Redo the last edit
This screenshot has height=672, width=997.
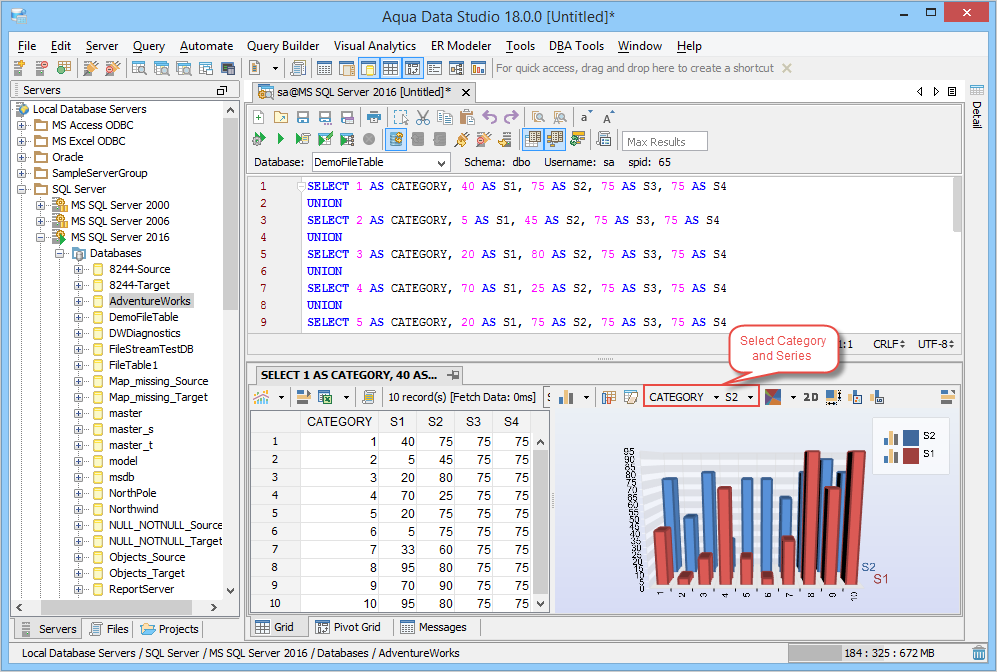click(511, 117)
